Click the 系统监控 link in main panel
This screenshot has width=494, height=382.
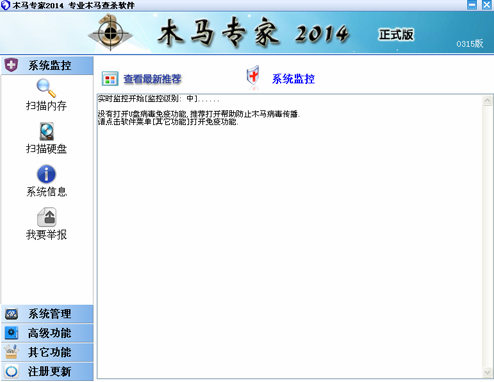pos(293,79)
